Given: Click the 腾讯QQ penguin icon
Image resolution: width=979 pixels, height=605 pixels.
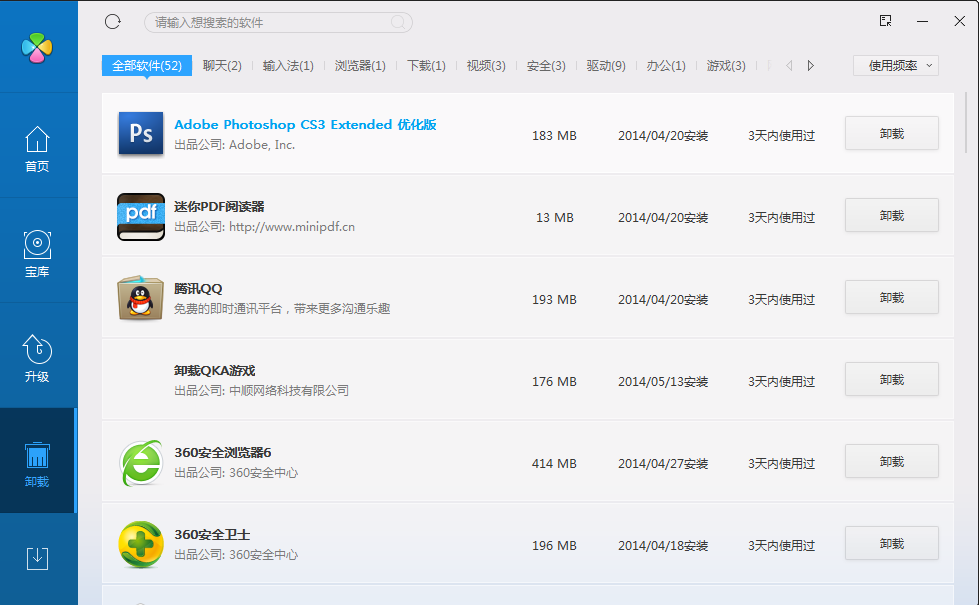Looking at the screenshot, I should pyautogui.click(x=141, y=298).
